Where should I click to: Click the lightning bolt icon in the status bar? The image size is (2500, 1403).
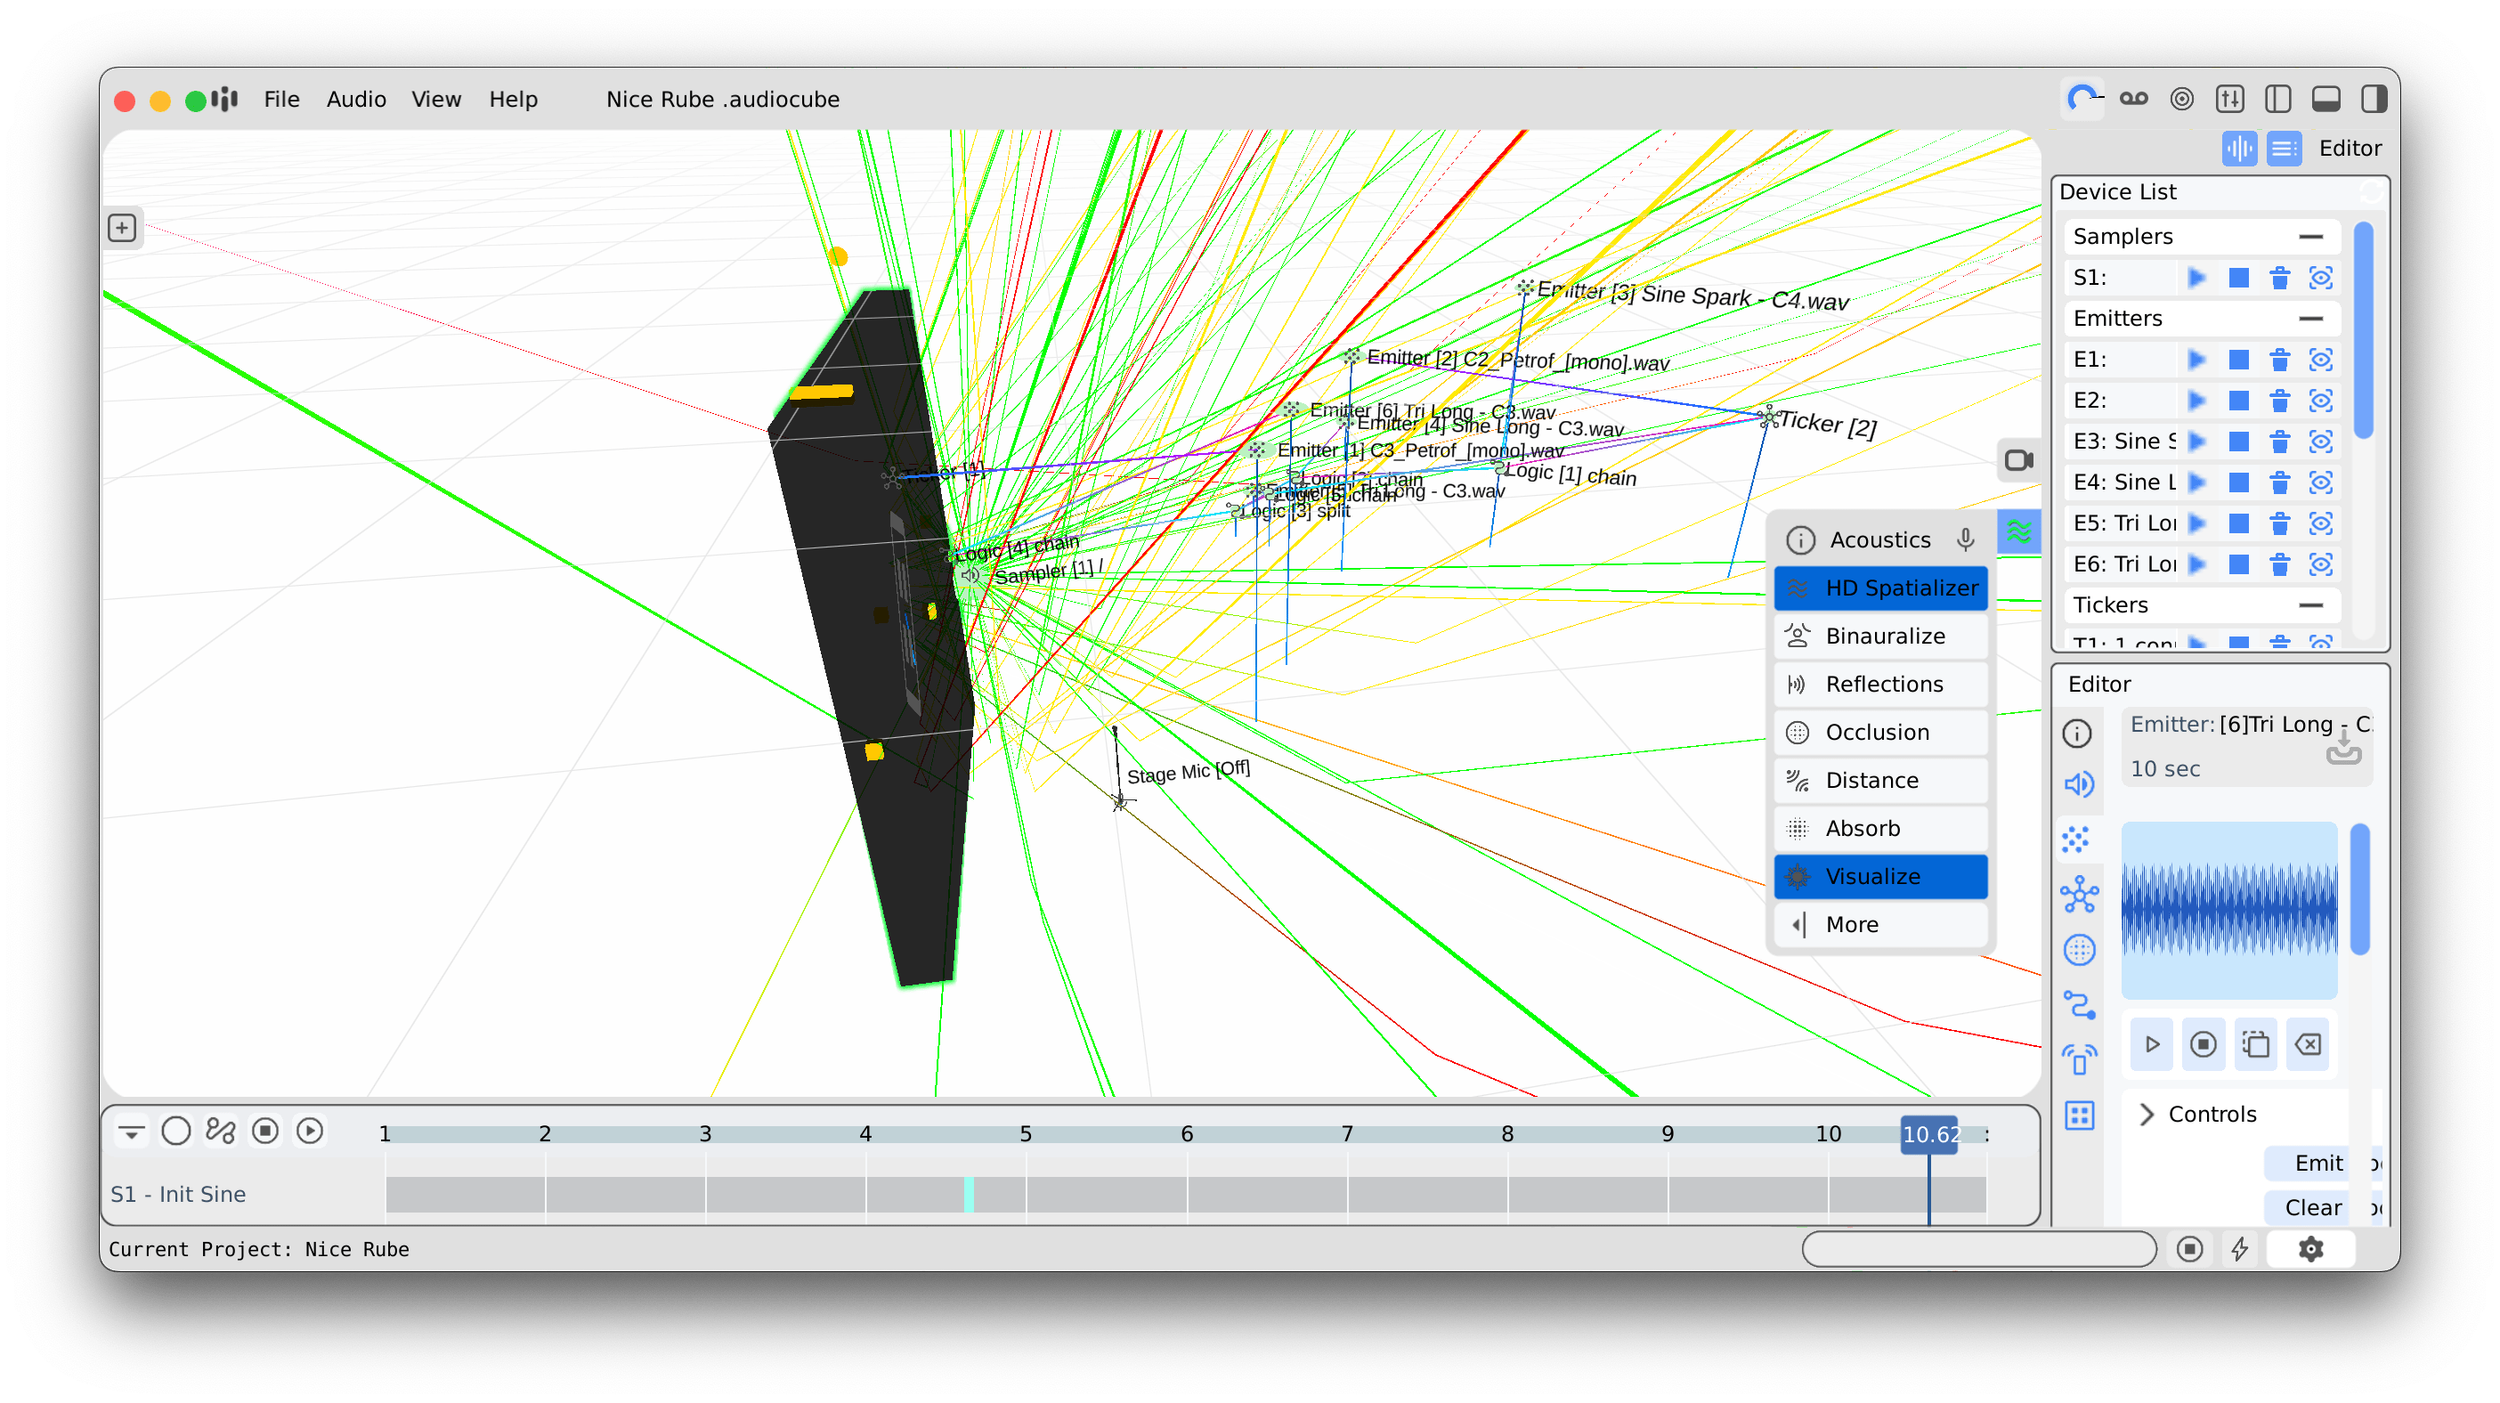coord(2240,1249)
